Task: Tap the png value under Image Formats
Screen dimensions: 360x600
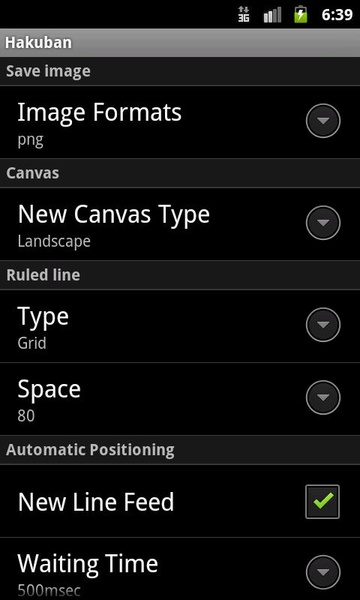Action: coord(30,141)
